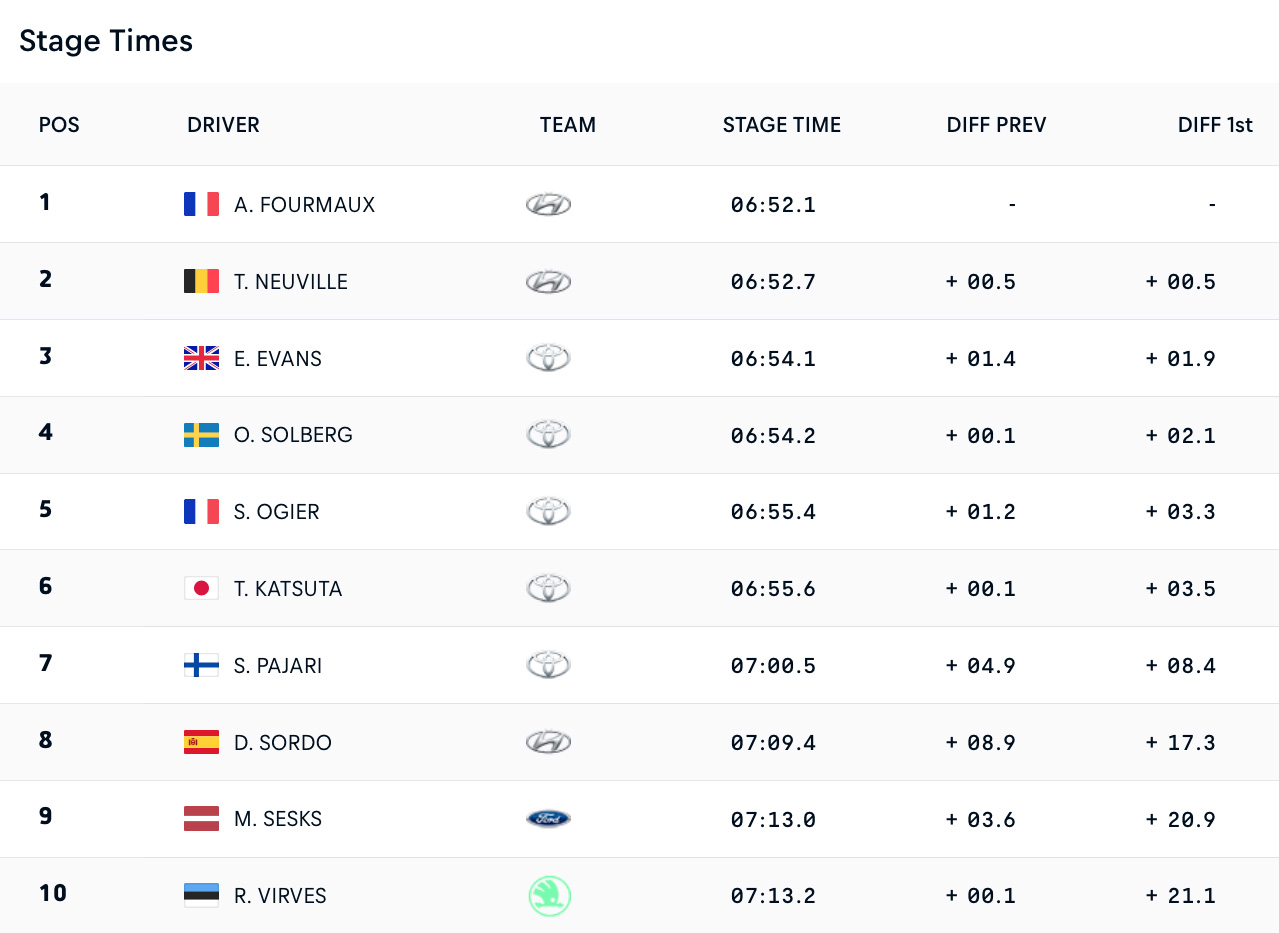Viewport: 1279px width, 933px height.
Task: Click the Ford logo next to M. Sesks
Action: click(548, 819)
